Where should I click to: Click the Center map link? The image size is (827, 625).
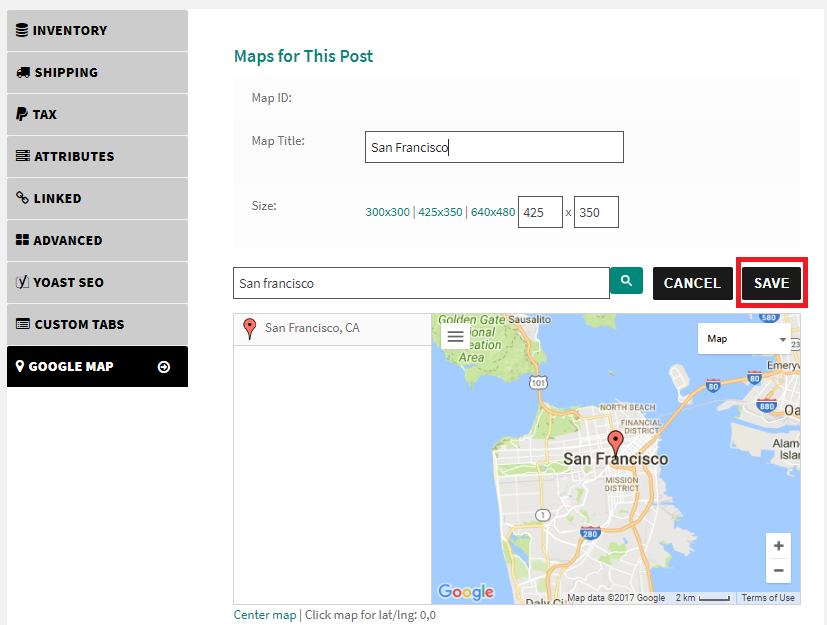(x=265, y=615)
